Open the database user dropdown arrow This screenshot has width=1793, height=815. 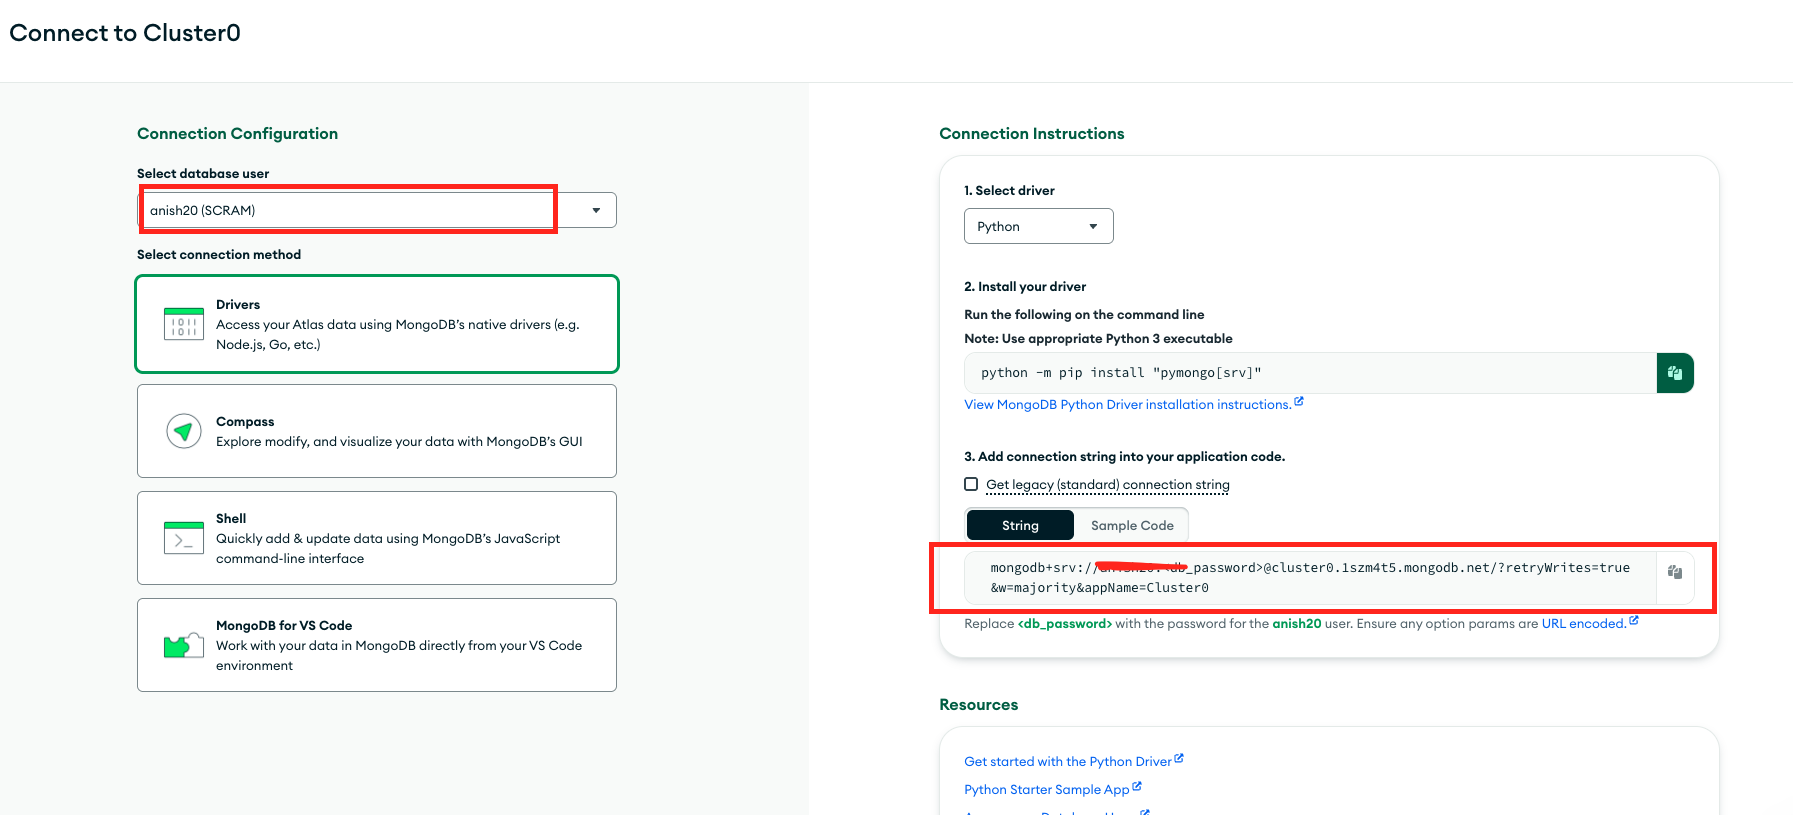pos(596,210)
